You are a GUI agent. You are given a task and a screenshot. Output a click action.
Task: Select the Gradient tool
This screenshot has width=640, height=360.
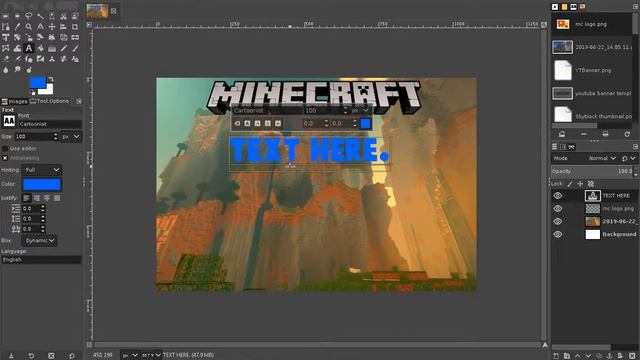52,48
